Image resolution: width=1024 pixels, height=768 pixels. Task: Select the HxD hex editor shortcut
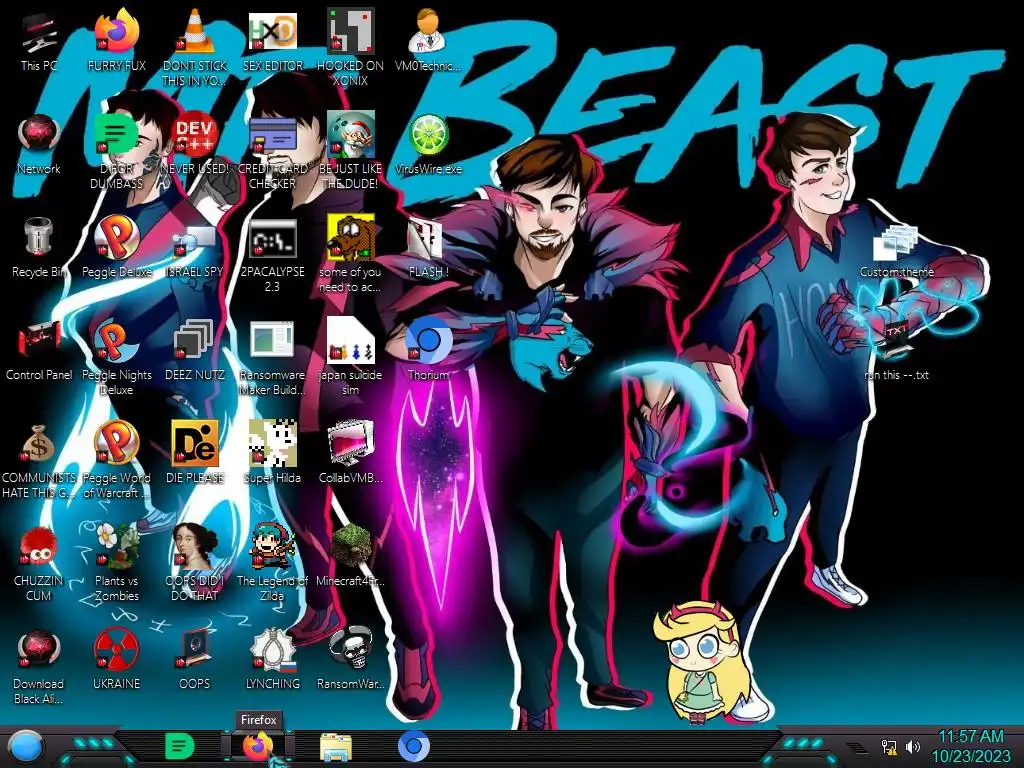272,31
